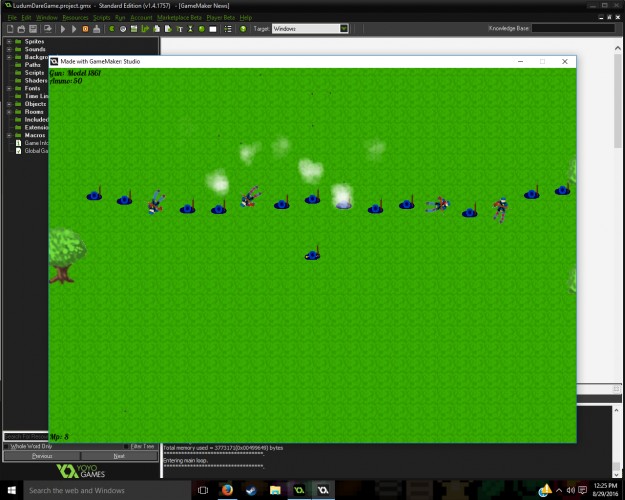Click the New project toolbar icon
The image size is (625, 500).
10,29
